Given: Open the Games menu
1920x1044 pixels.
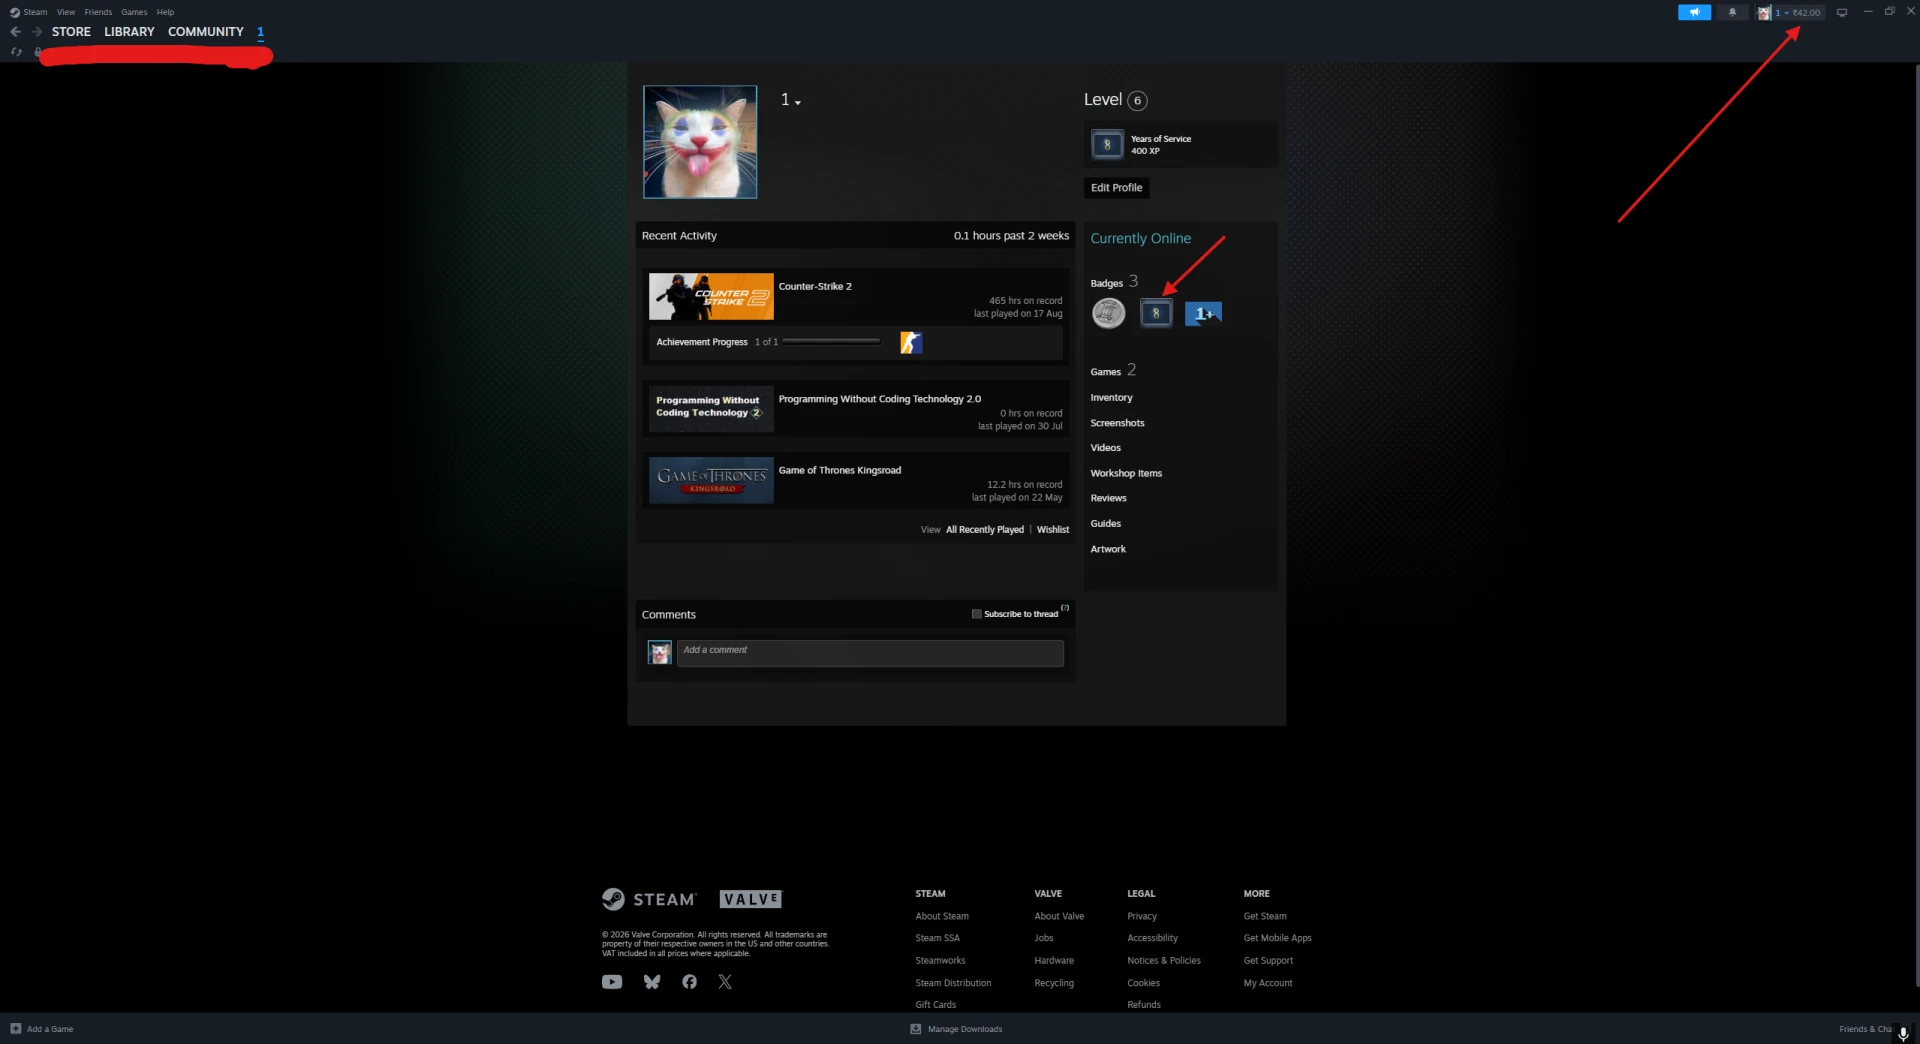Looking at the screenshot, I should [134, 12].
